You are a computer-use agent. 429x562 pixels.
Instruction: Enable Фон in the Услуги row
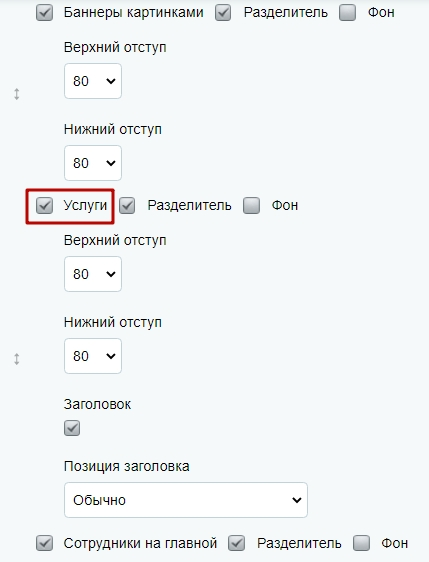tap(251, 206)
